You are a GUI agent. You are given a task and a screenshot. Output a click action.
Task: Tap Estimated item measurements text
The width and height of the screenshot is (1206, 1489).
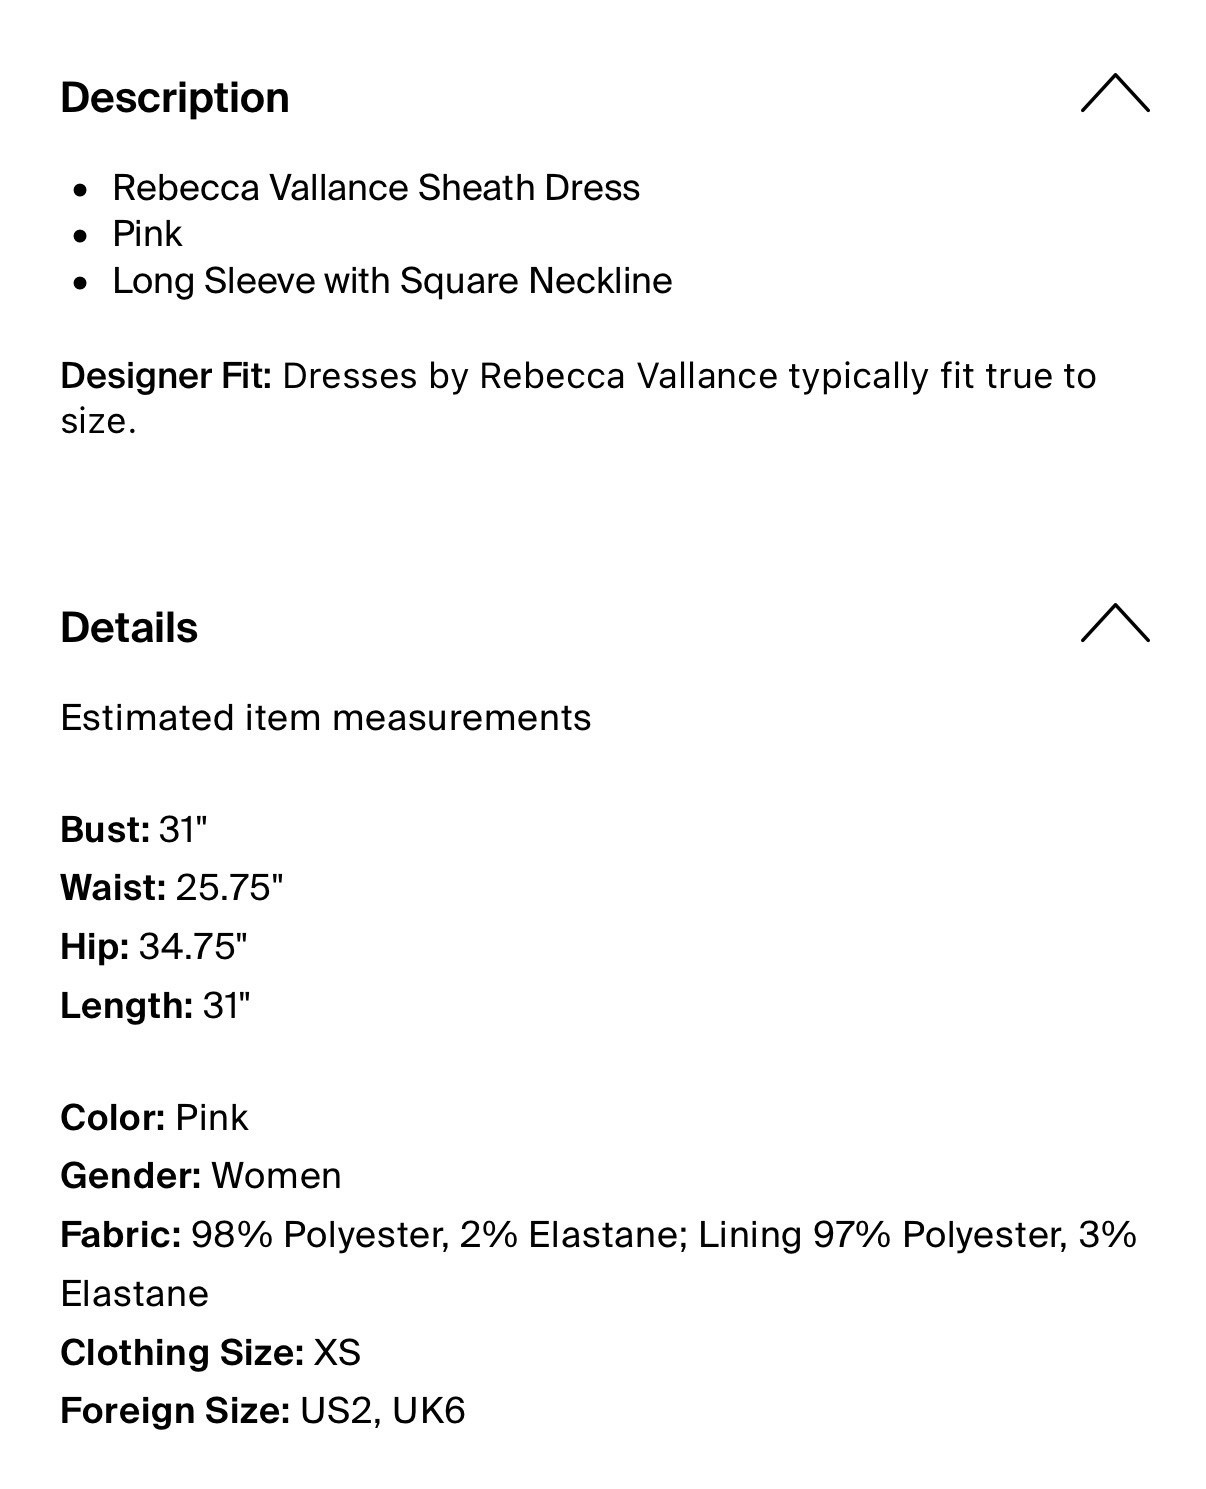pos(326,718)
